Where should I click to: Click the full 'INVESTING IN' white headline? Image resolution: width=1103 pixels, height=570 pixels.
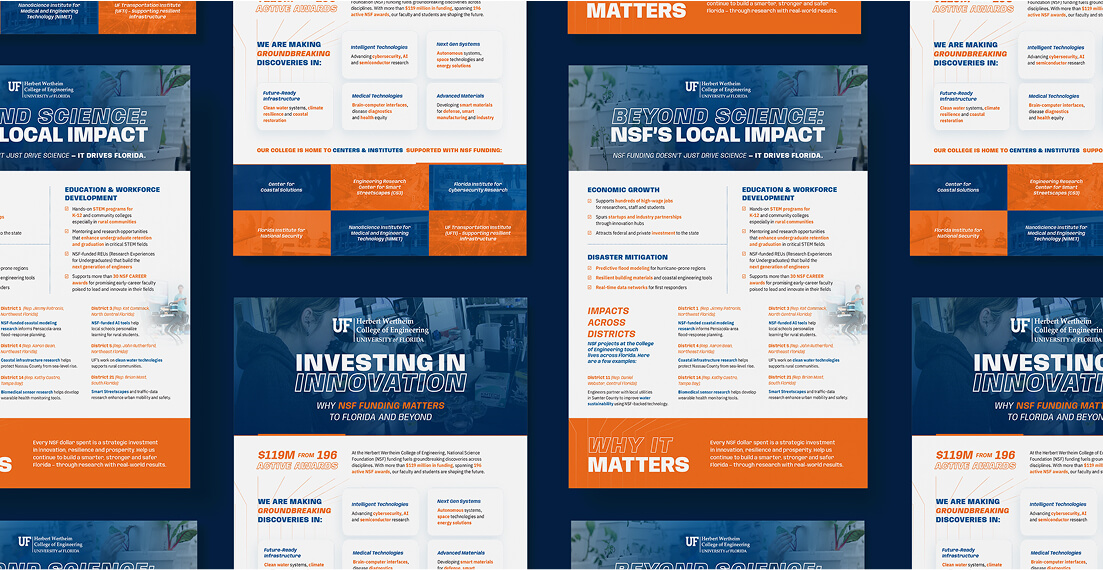381,362
